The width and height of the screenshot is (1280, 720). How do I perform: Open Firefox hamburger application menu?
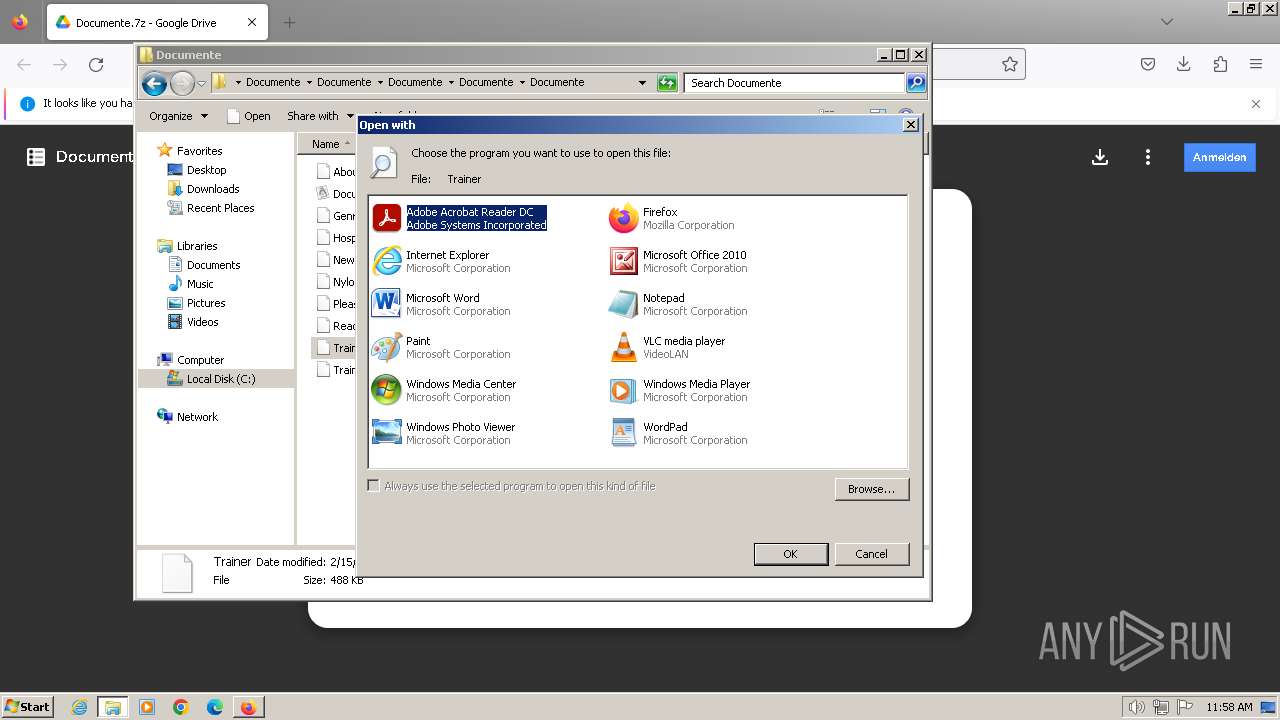1256,65
